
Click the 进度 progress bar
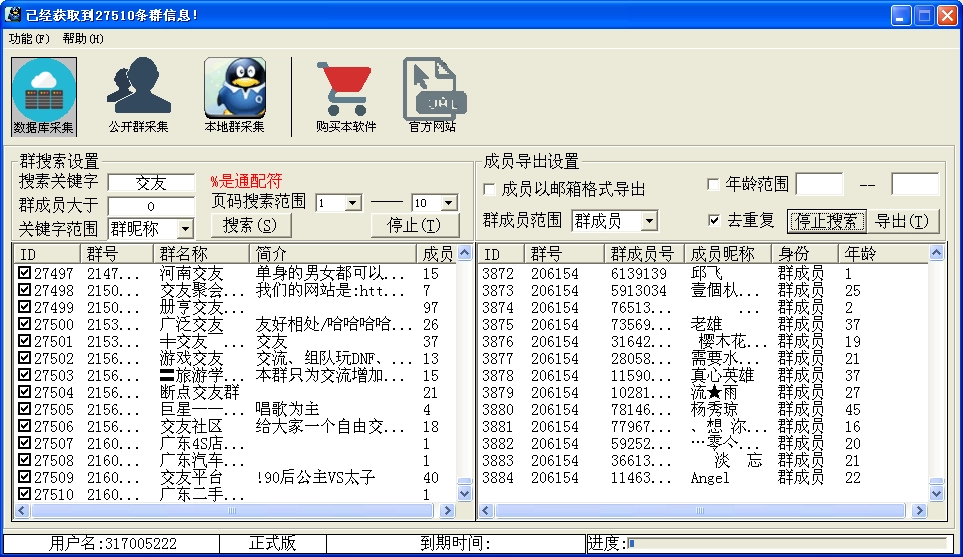(x=788, y=543)
